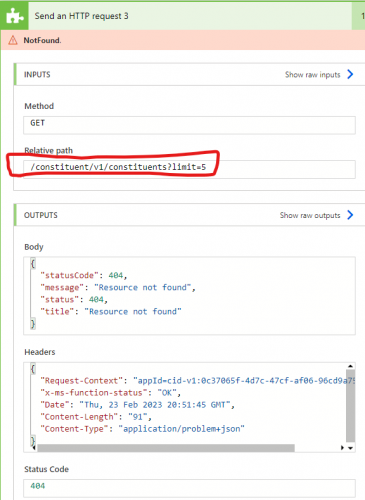The image size is (365, 500).
Task: Click the "message": "Resource not found" line
Action: point(118,287)
